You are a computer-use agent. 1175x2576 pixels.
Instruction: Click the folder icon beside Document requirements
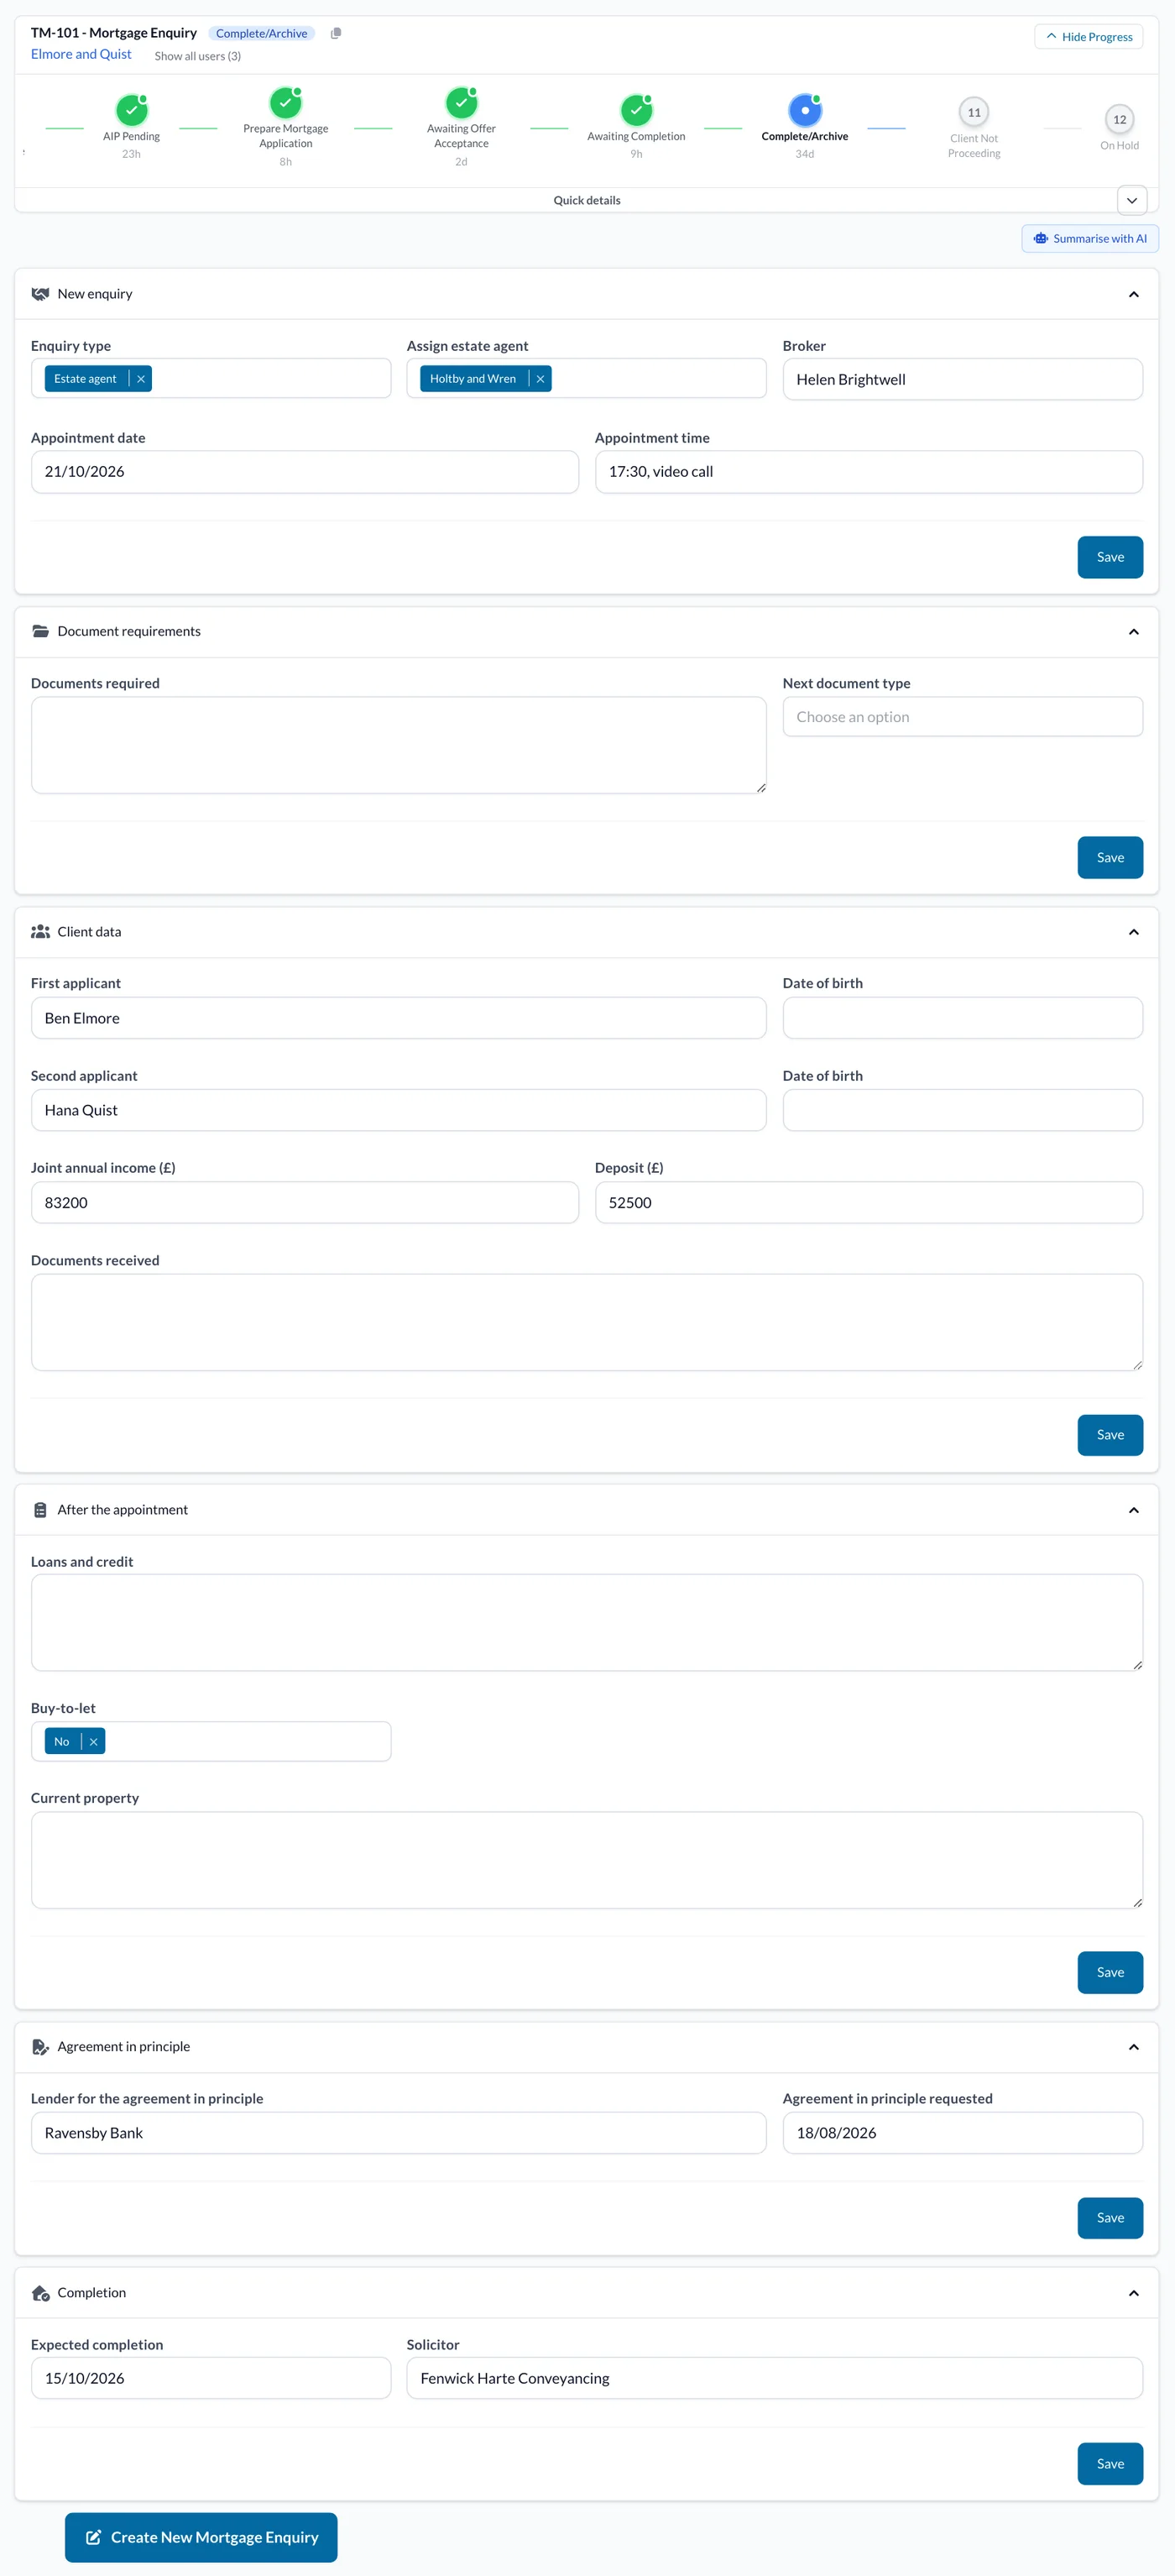(x=40, y=631)
